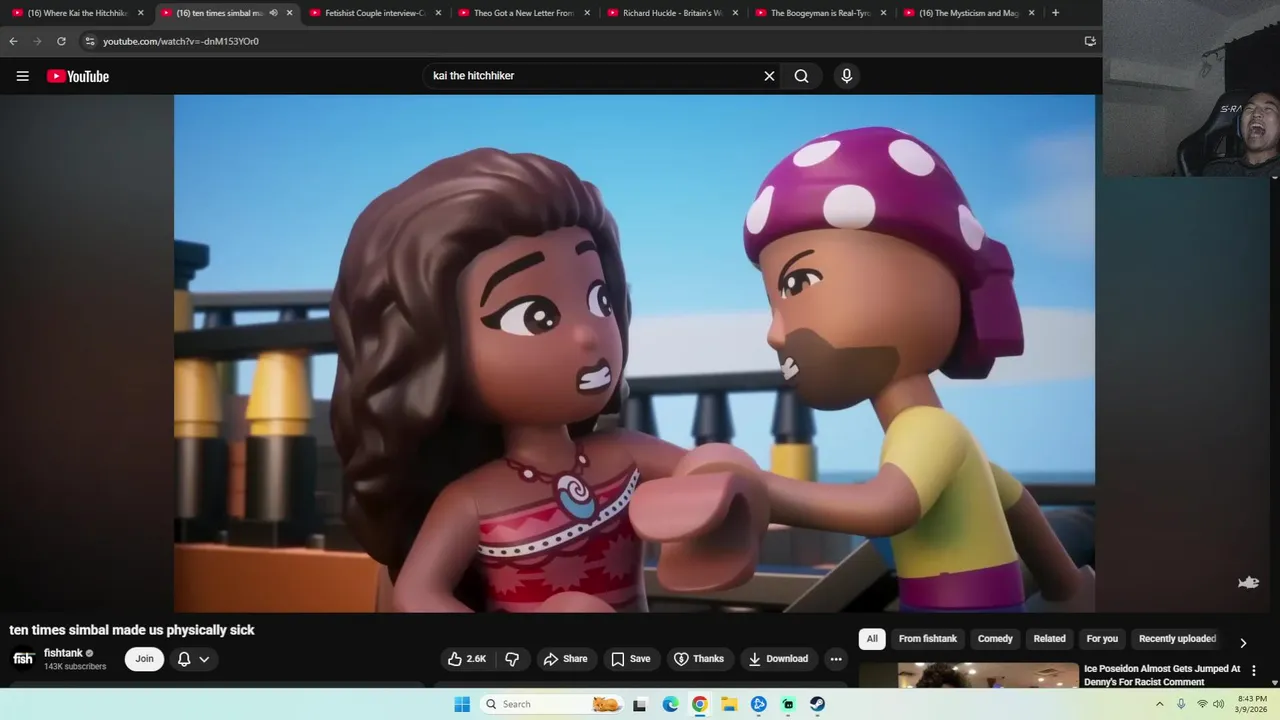This screenshot has height=720, width=1280.
Task: Open Steam from the taskbar
Action: coord(817,704)
